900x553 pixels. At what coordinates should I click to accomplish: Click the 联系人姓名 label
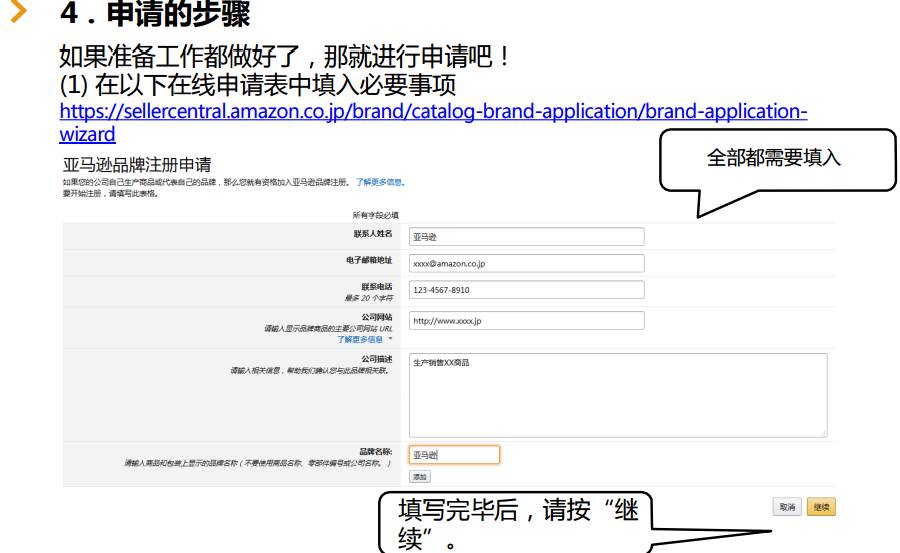click(x=373, y=234)
